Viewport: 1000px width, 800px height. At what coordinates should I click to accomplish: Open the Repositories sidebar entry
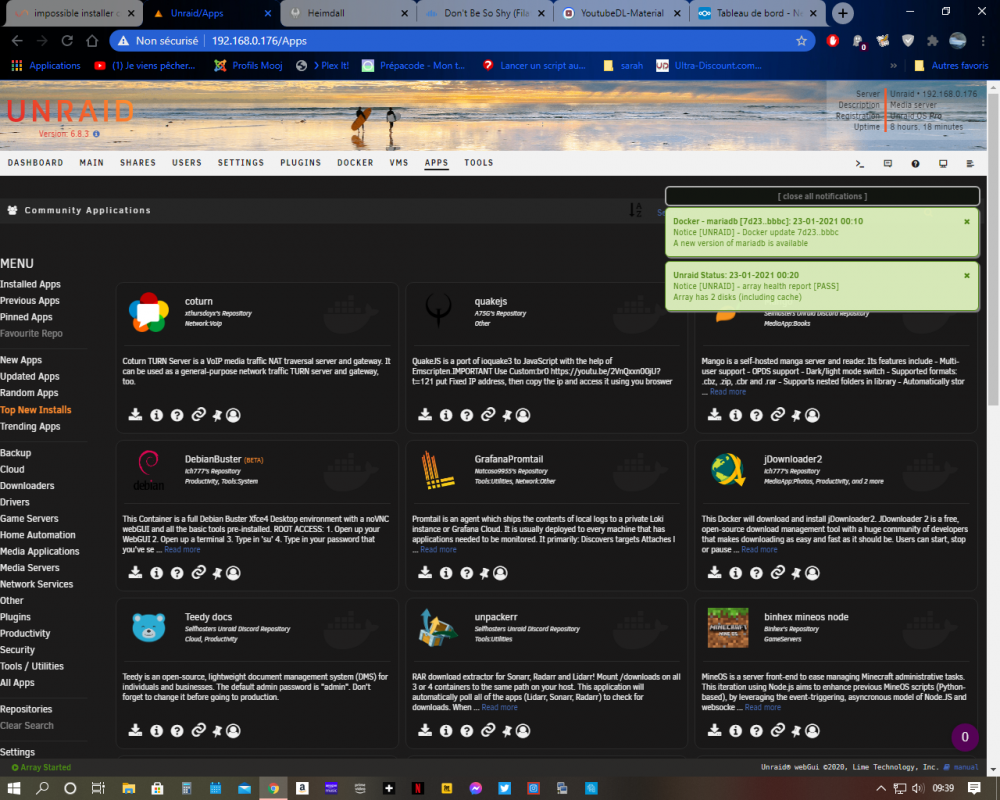click(x=26, y=709)
